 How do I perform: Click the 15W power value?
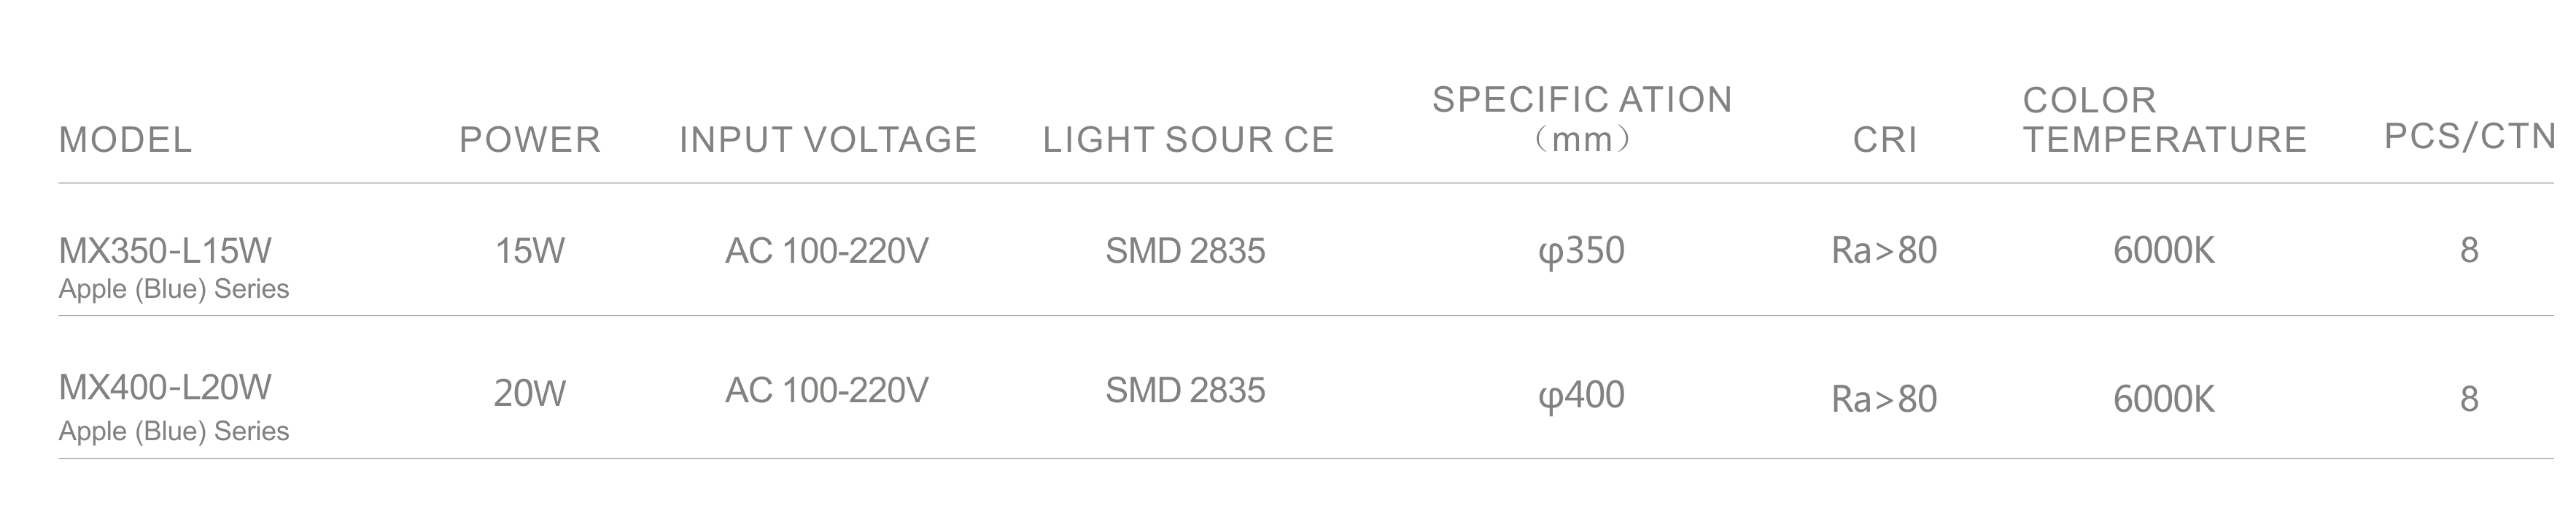pyautogui.click(x=530, y=250)
